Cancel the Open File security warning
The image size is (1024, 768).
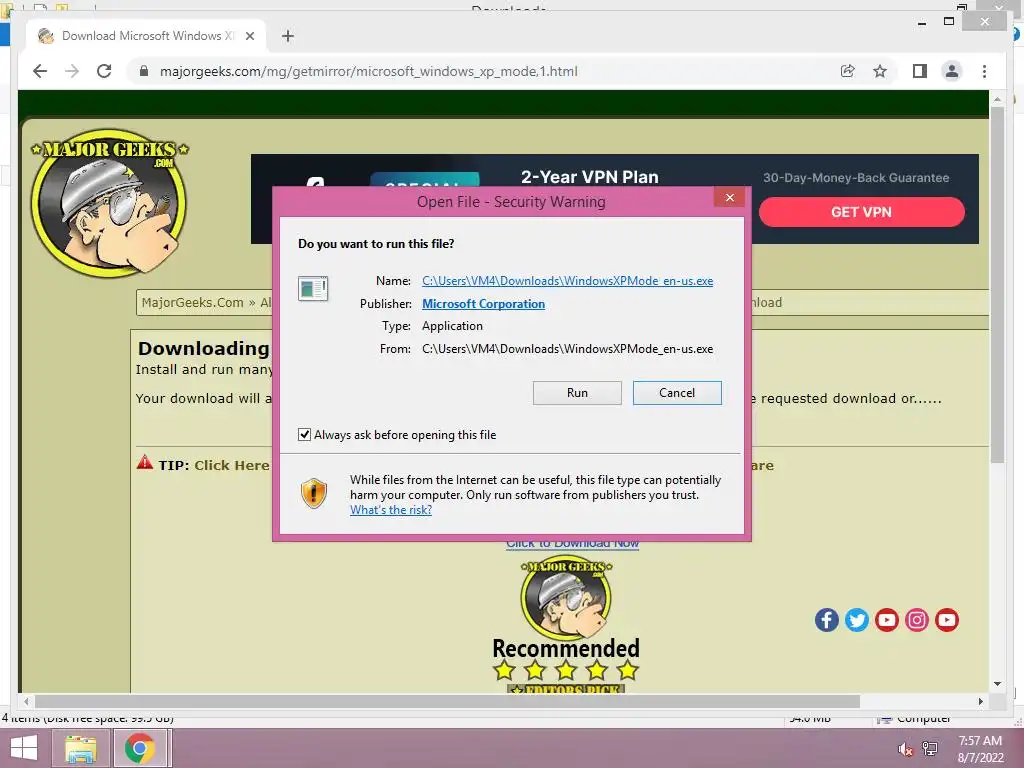(677, 392)
